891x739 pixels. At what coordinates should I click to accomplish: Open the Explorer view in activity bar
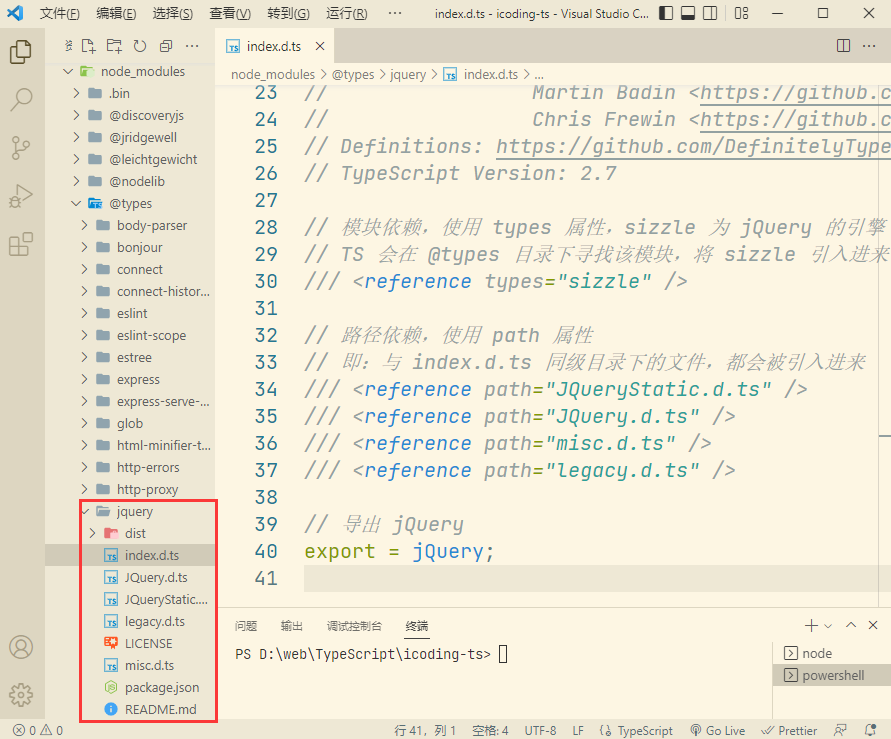pyautogui.click(x=21, y=52)
